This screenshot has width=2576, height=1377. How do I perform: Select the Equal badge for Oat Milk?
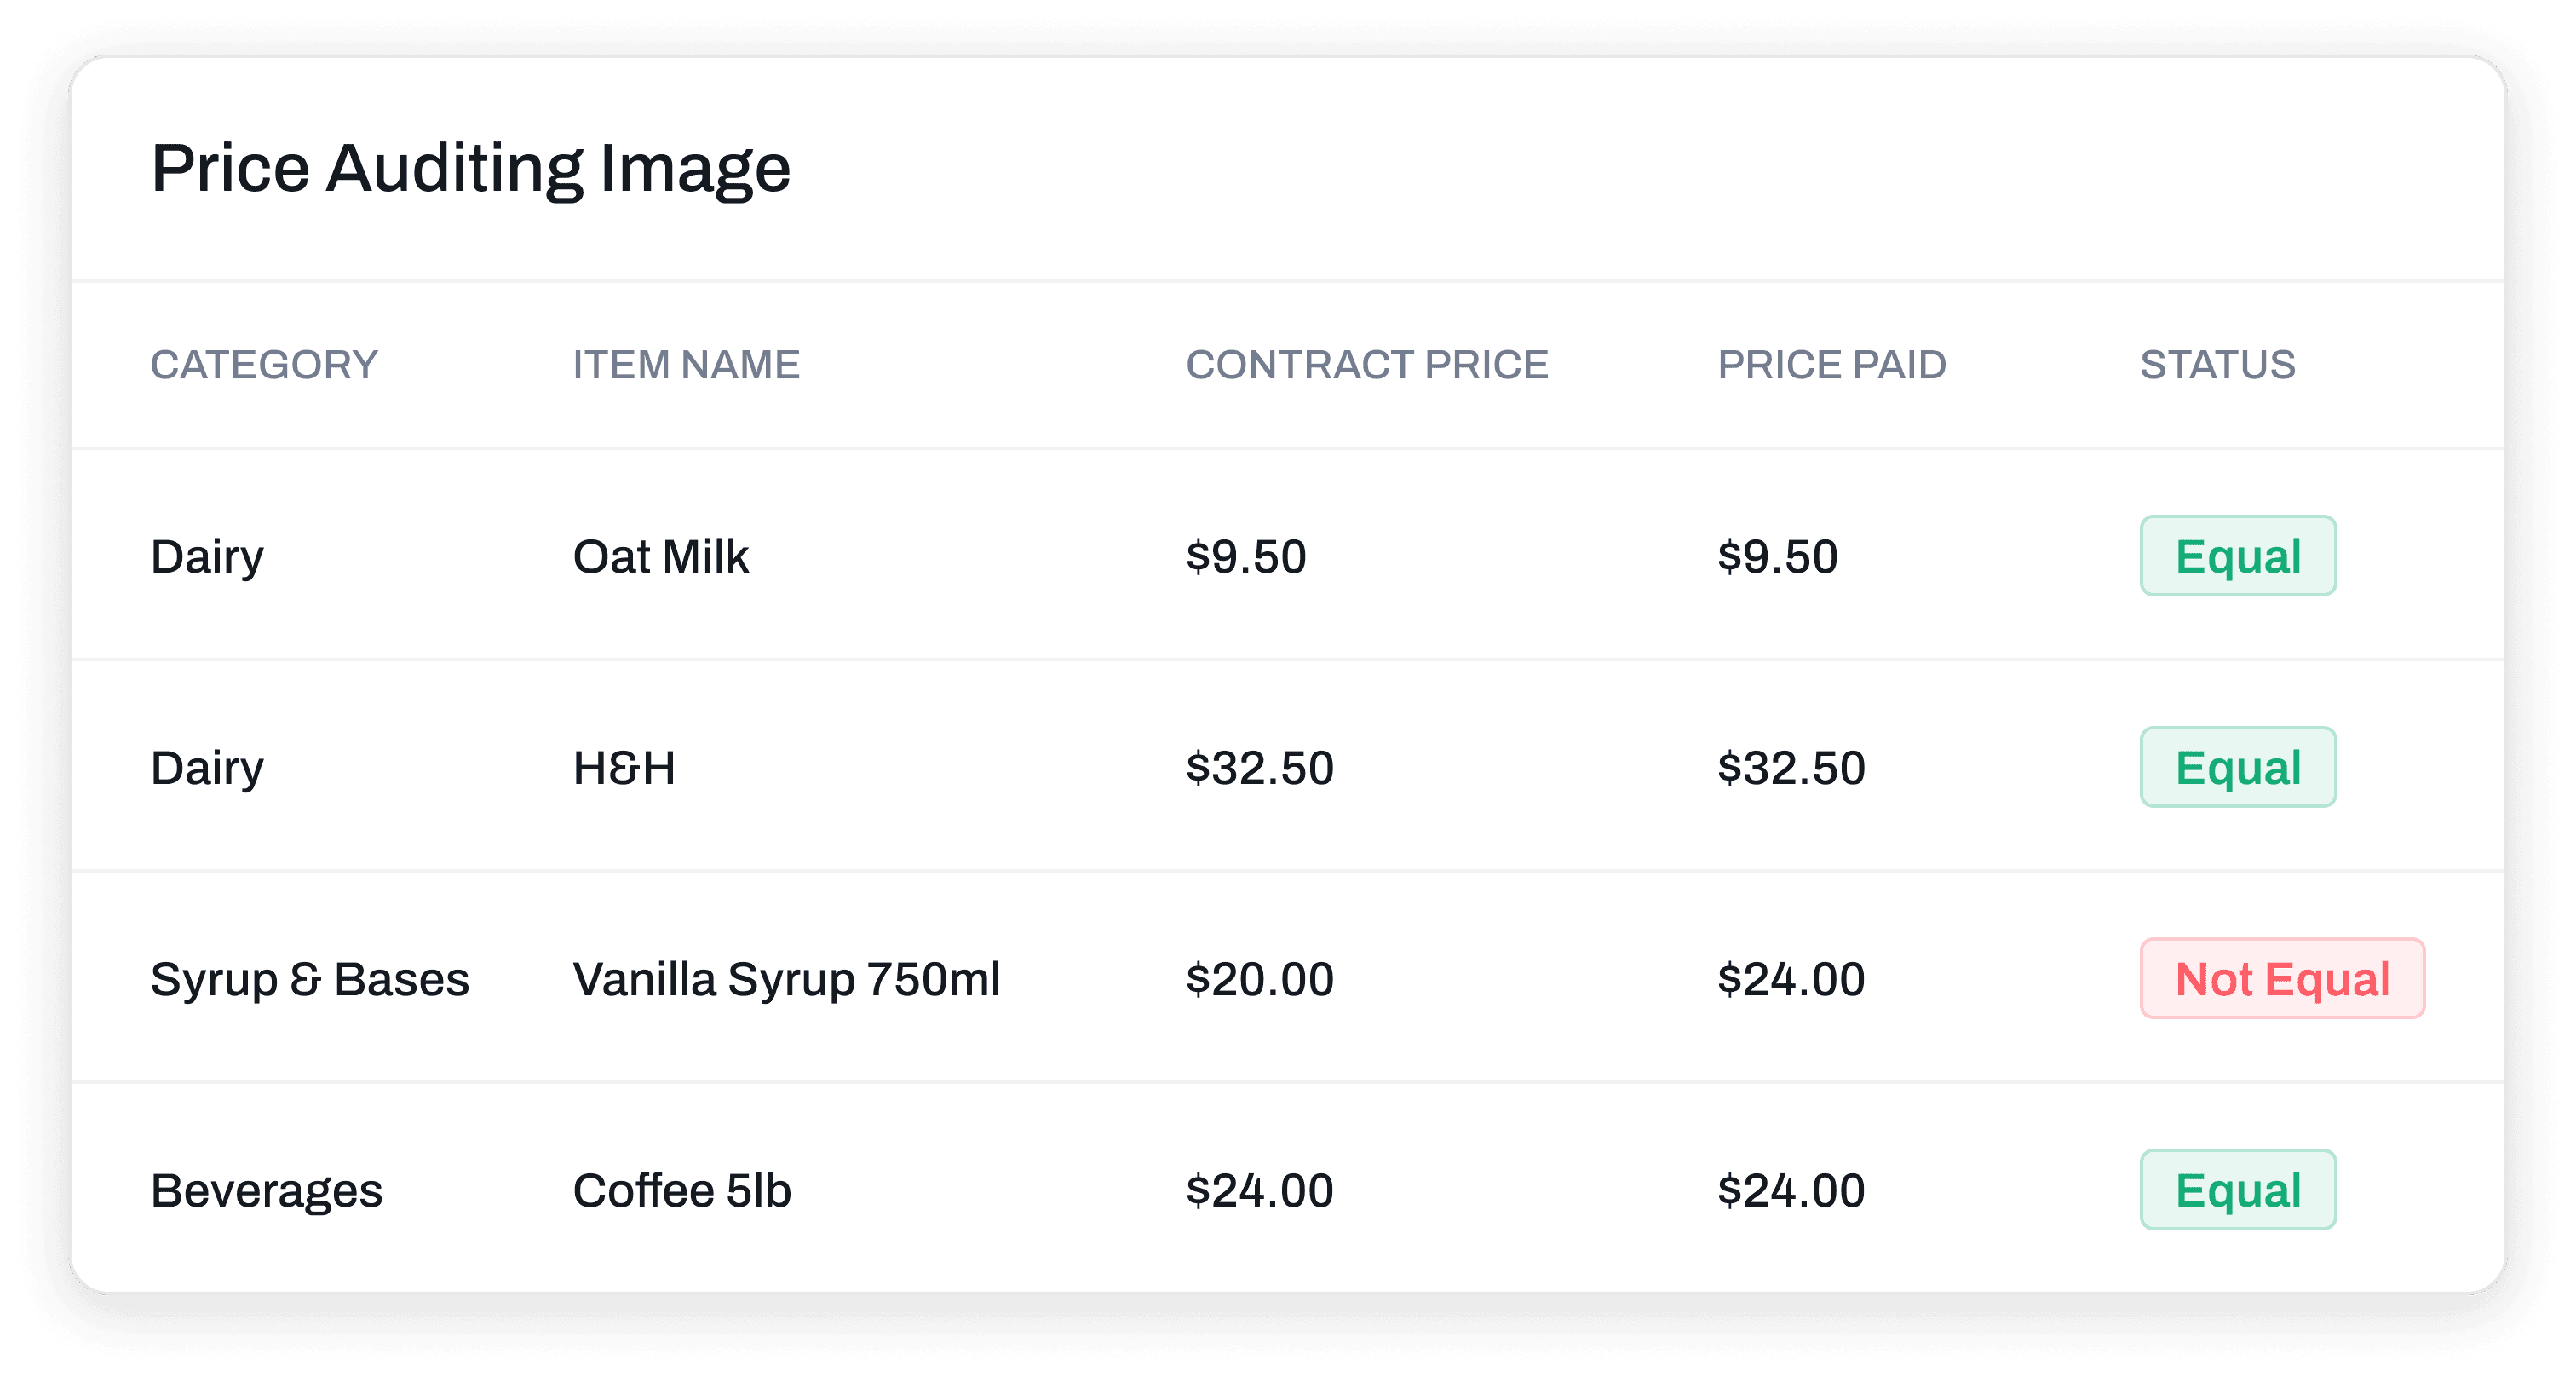(x=2238, y=556)
